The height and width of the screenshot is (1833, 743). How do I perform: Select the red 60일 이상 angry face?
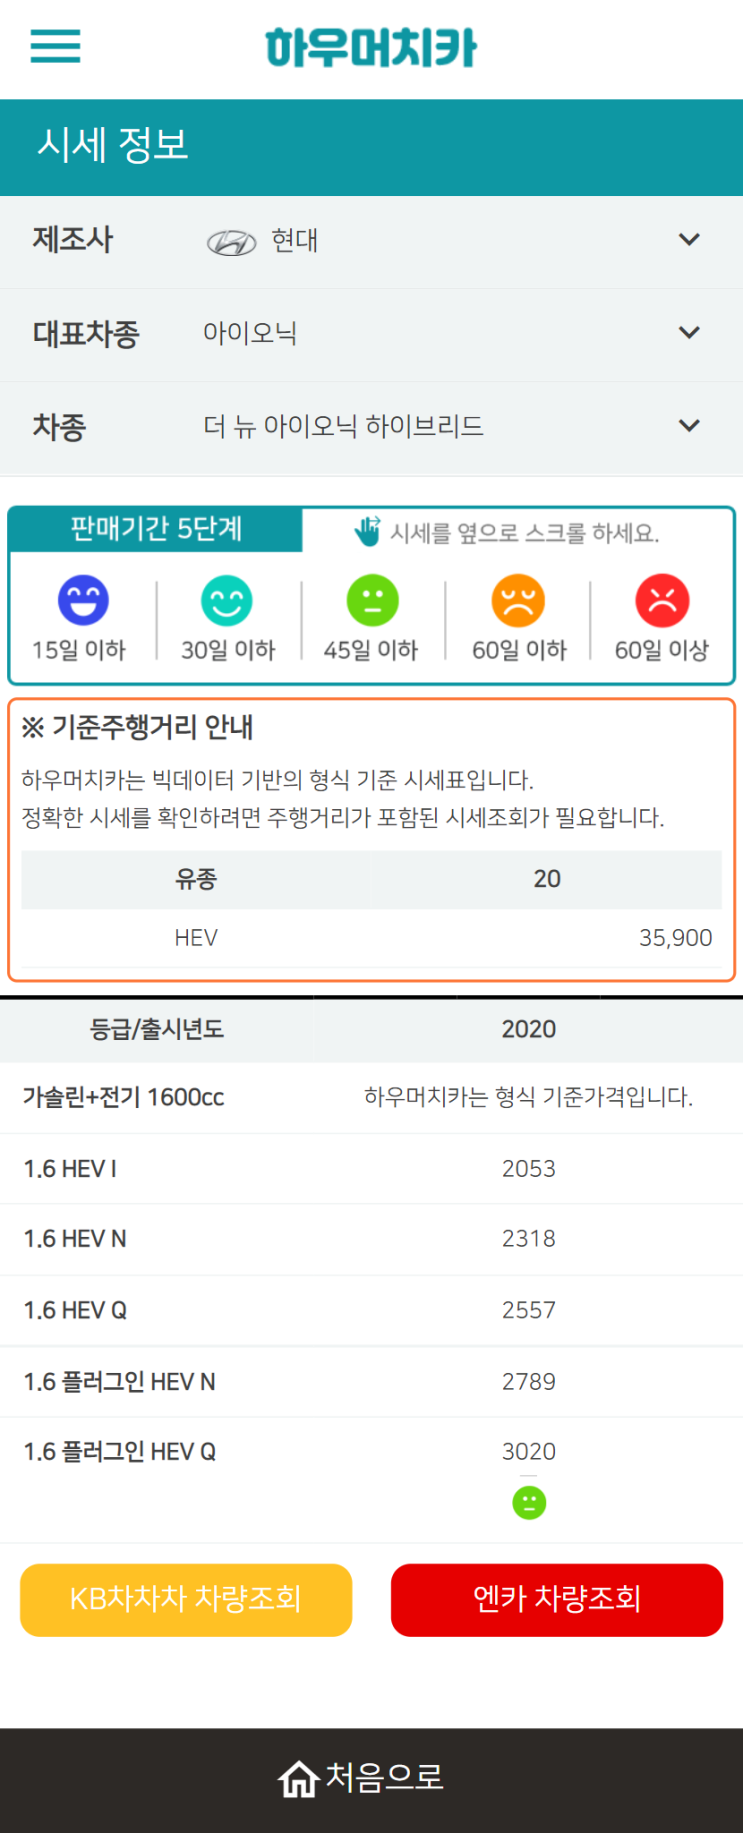[x=662, y=600]
